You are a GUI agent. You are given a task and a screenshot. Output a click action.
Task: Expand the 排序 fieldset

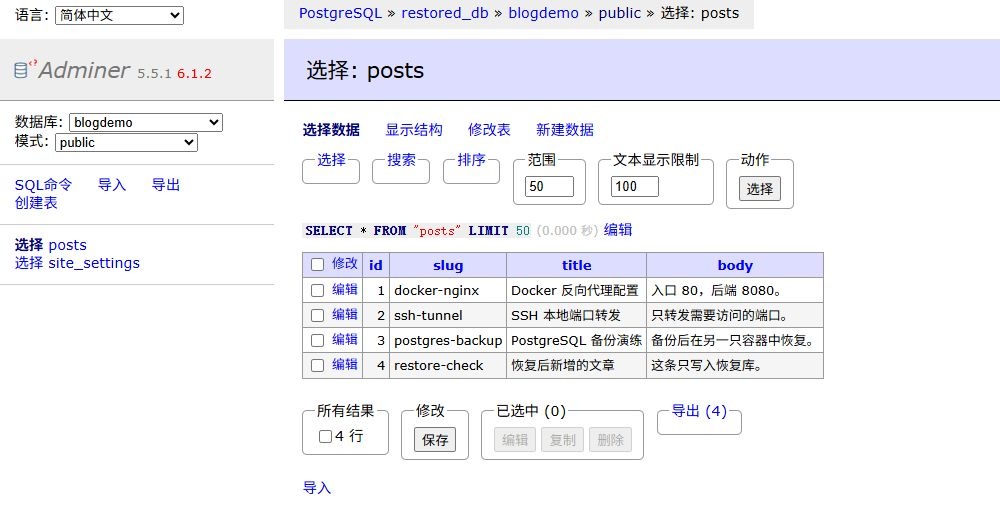click(x=471, y=160)
